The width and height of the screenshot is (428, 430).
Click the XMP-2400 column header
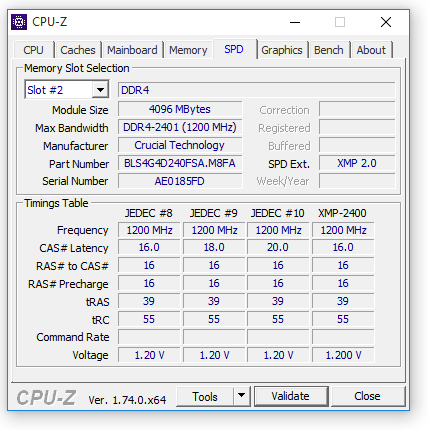pos(342,213)
